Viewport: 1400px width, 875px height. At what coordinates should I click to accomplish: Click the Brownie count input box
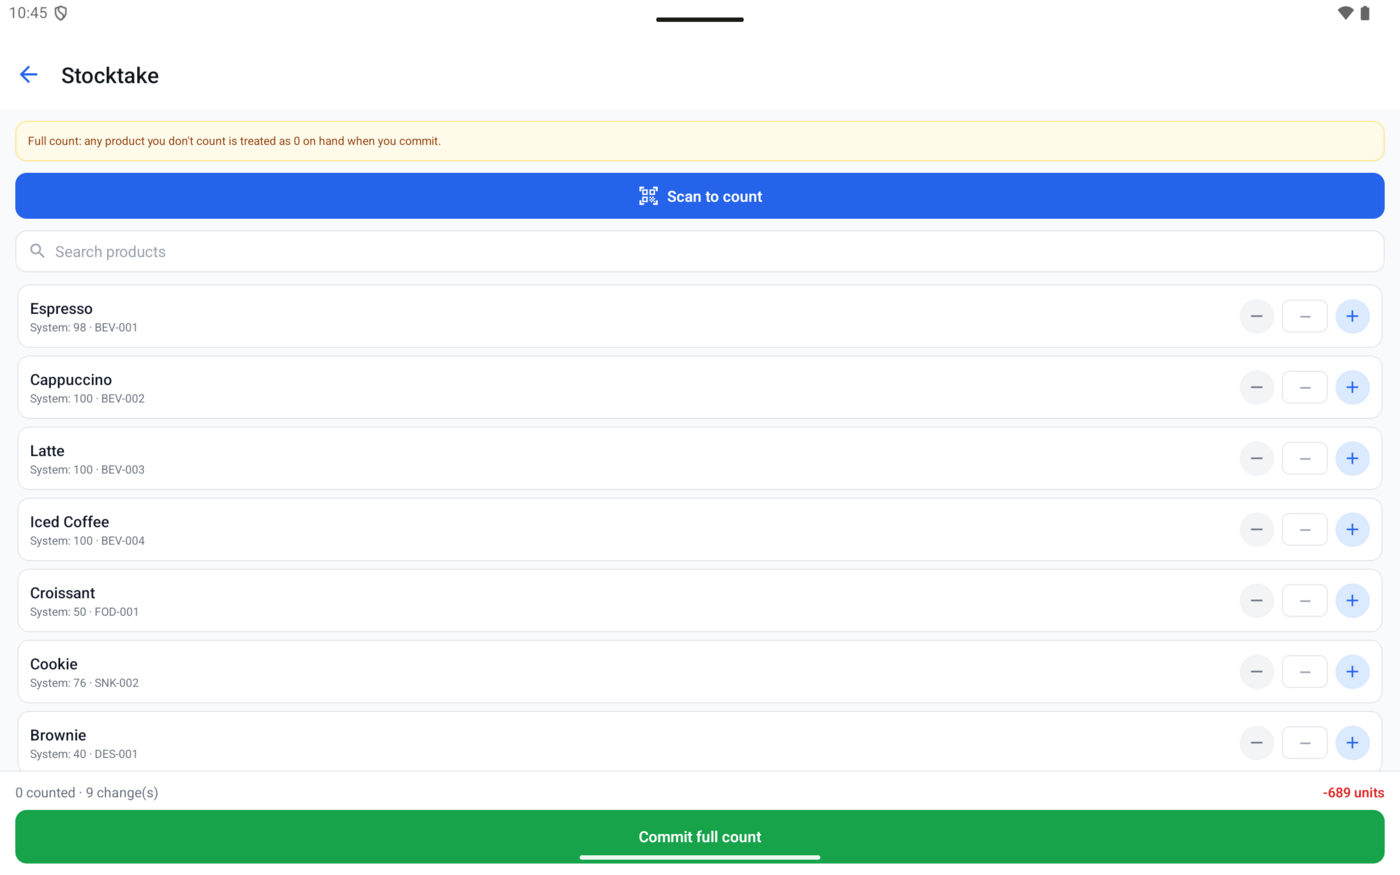[1304, 742]
